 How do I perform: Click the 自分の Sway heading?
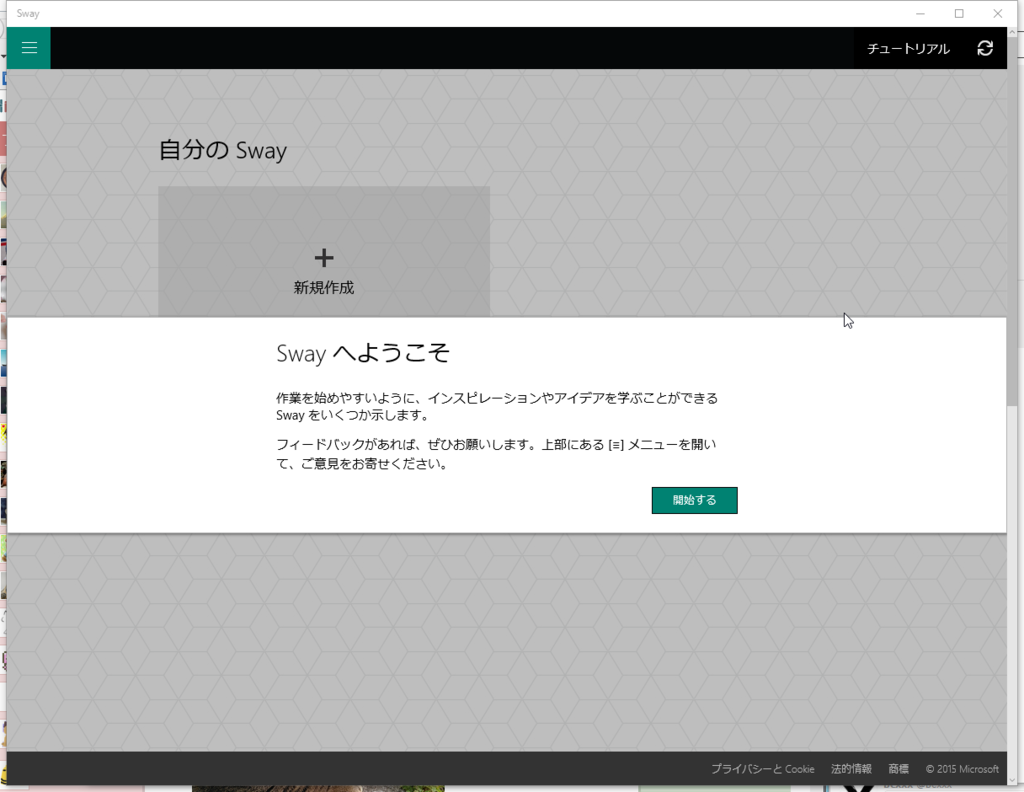click(223, 150)
